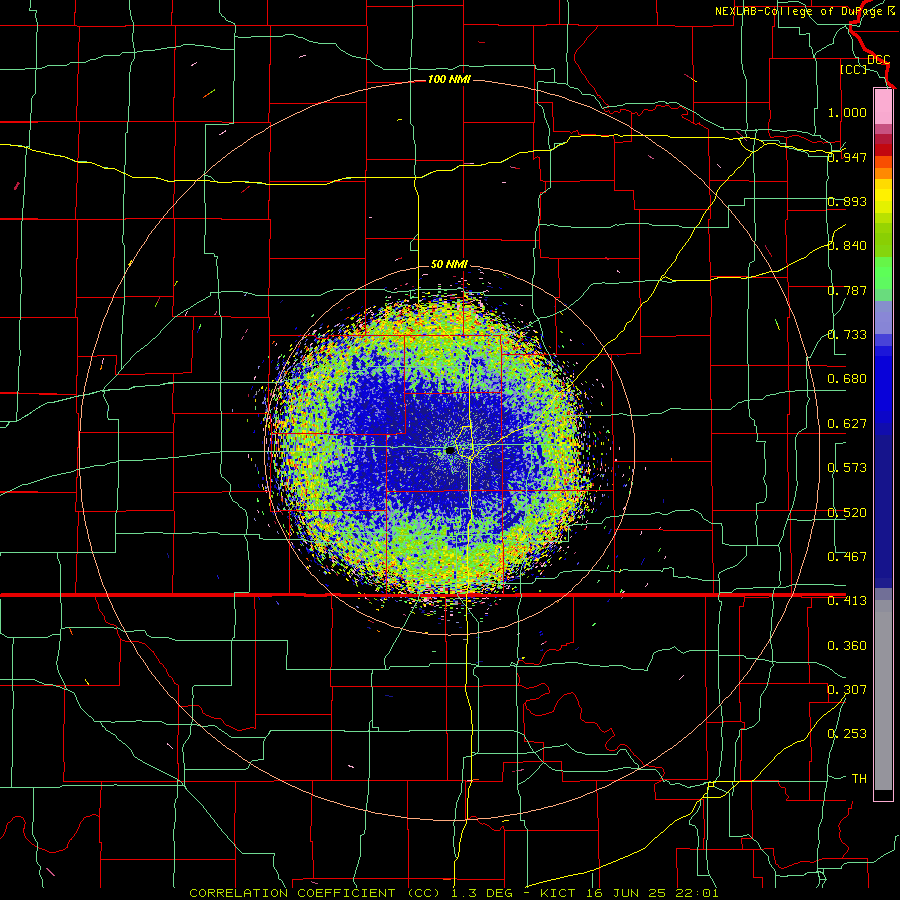Click the KICT station identifier
Screen dimensions: 900x900
559,893
